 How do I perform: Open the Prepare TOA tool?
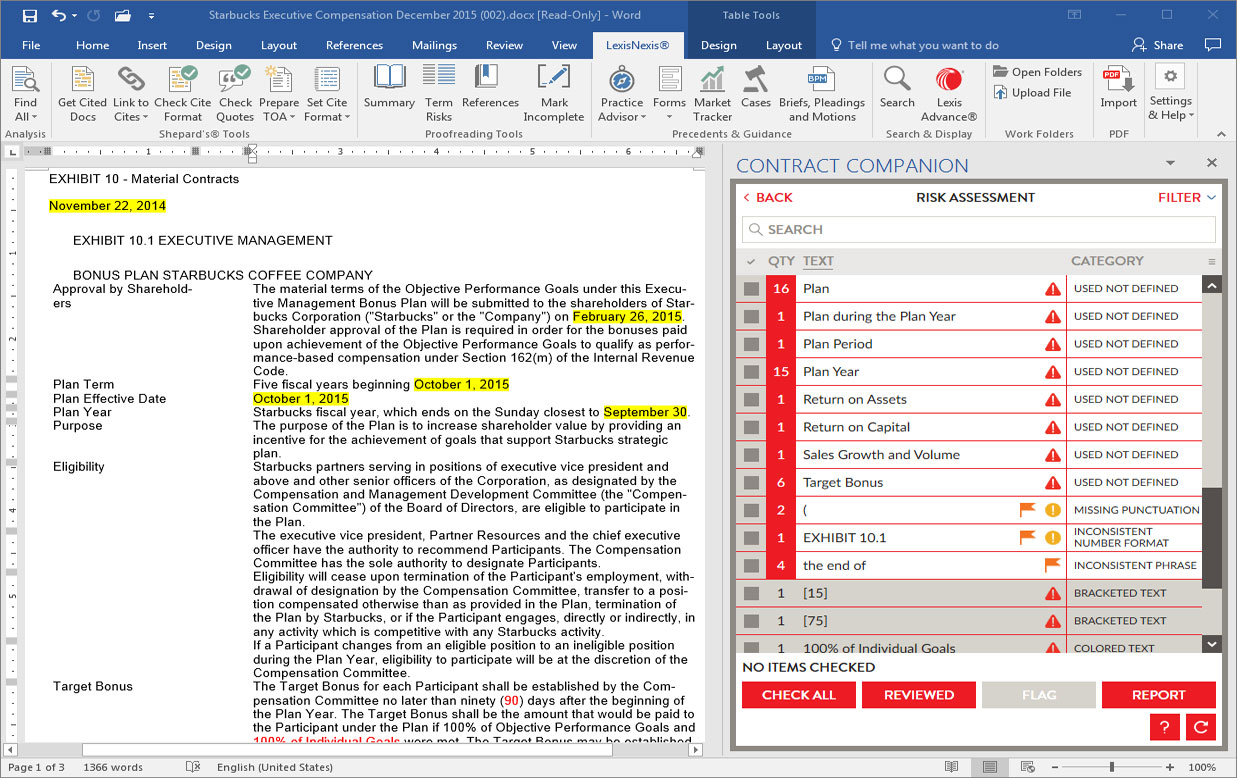(x=278, y=94)
